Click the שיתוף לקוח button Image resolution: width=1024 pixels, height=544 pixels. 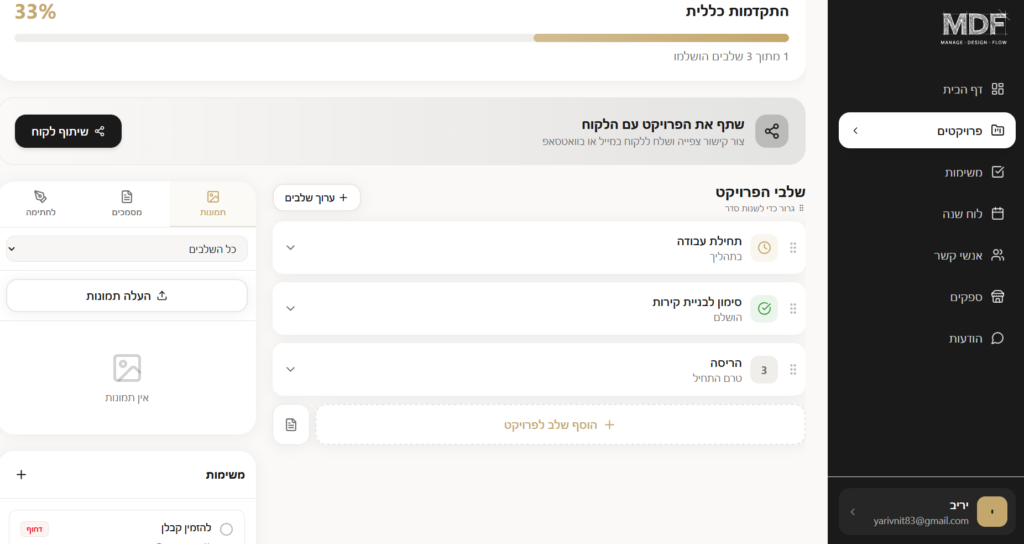pyautogui.click(x=68, y=131)
